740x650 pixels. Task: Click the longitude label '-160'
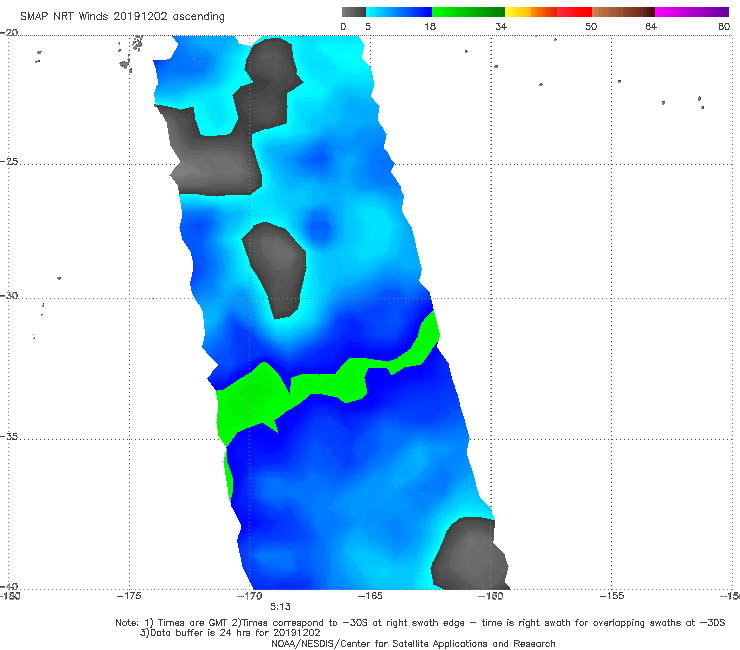491,596
